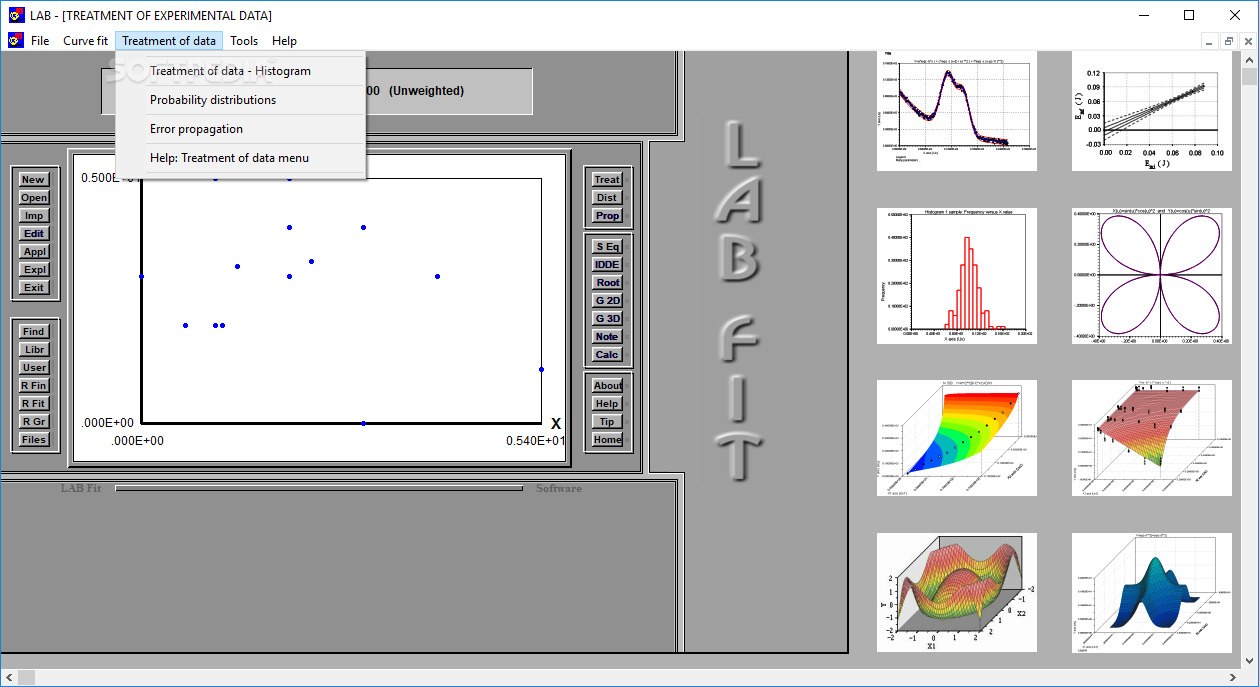Click the Calc button
1259x687 pixels.
point(607,355)
